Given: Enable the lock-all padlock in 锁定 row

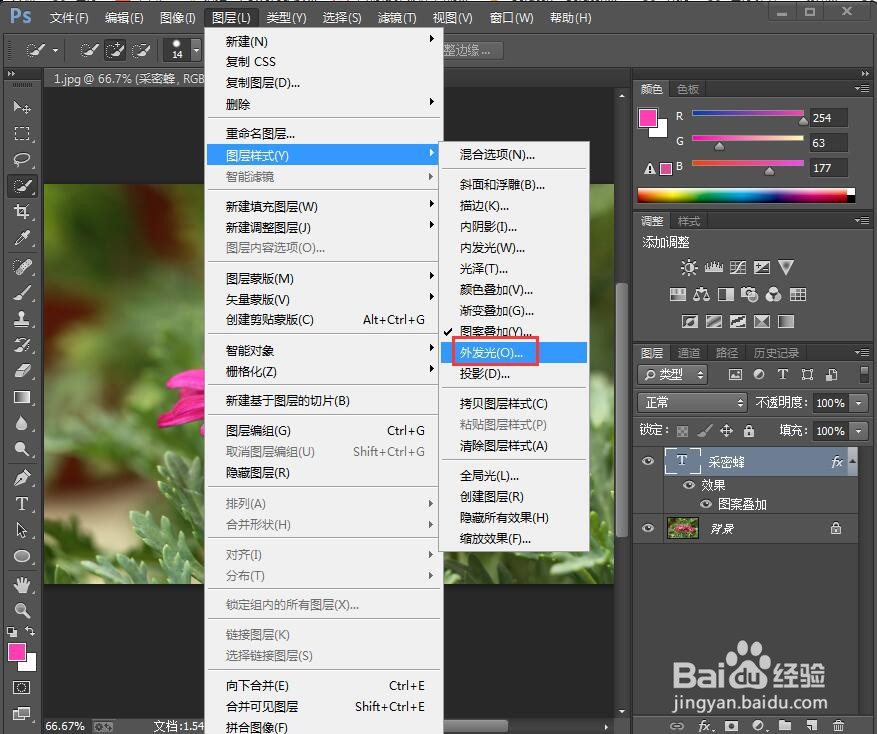Looking at the screenshot, I should click(748, 430).
